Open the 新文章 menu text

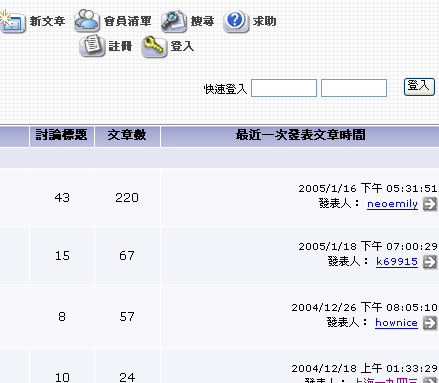coord(47,21)
